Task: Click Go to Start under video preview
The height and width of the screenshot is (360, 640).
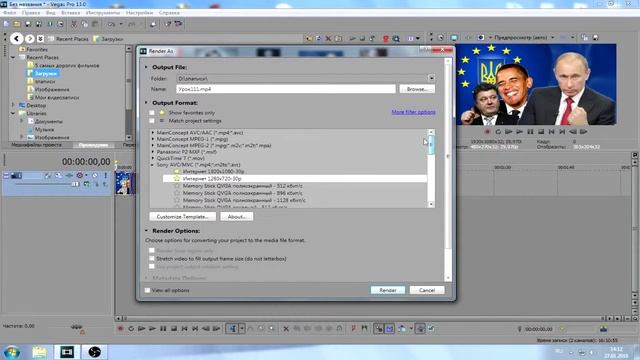Action: [551, 132]
